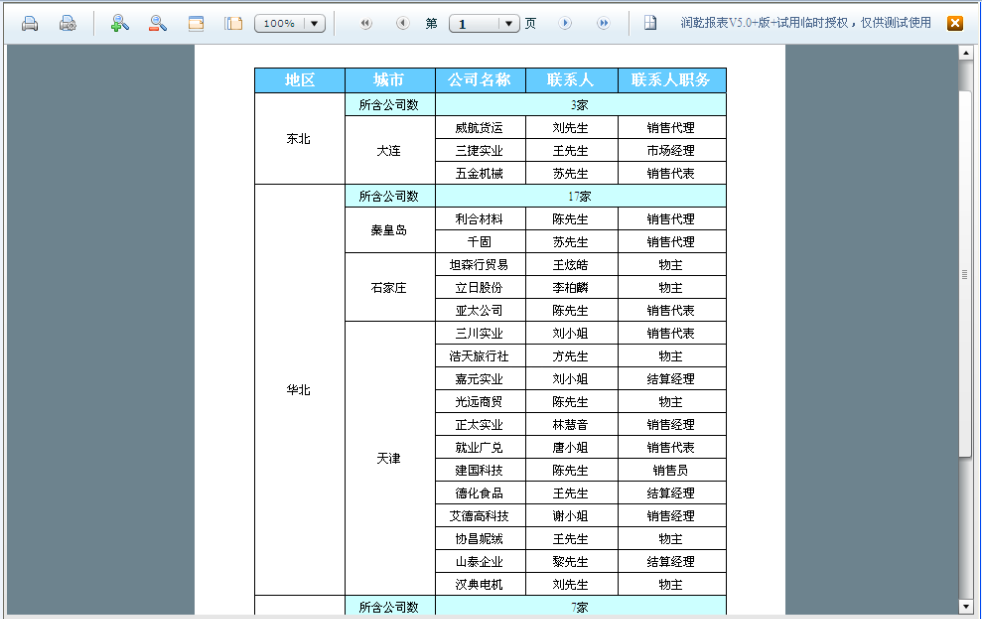Click the vertical scrollbar down arrow
The height and width of the screenshot is (619, 982).
[x=965, y=606]
